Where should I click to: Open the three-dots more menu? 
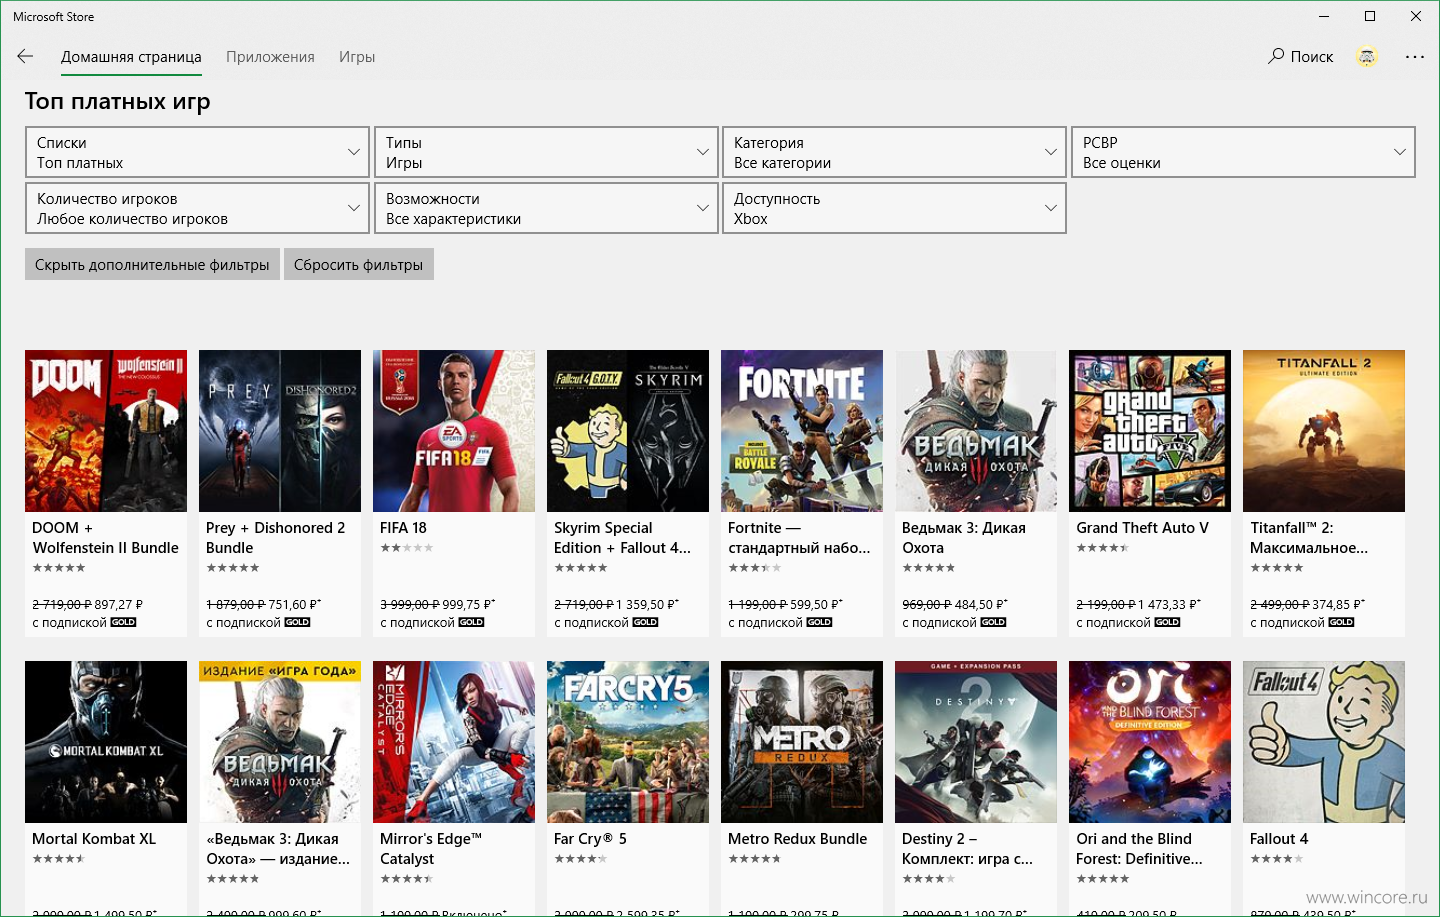point(1414,57)
